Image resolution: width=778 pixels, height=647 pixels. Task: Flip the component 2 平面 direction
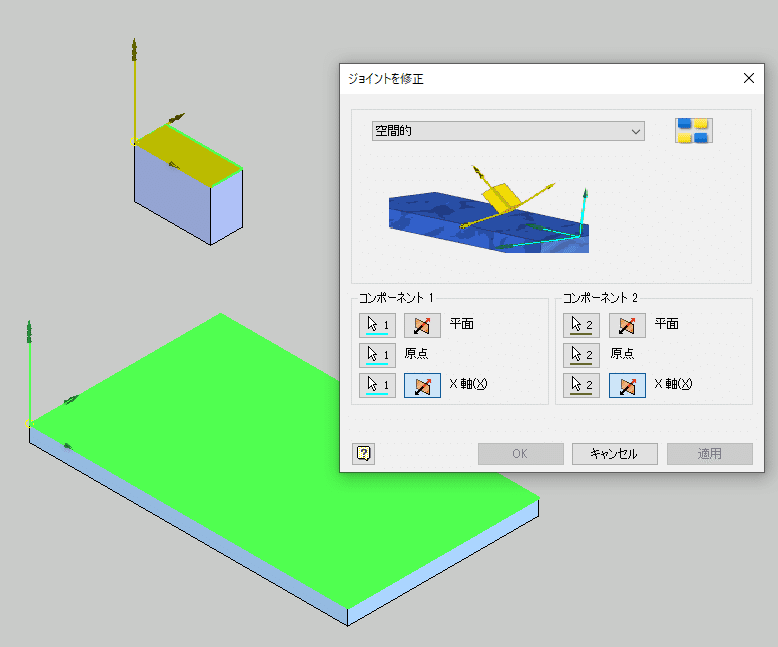pos(627,325)
